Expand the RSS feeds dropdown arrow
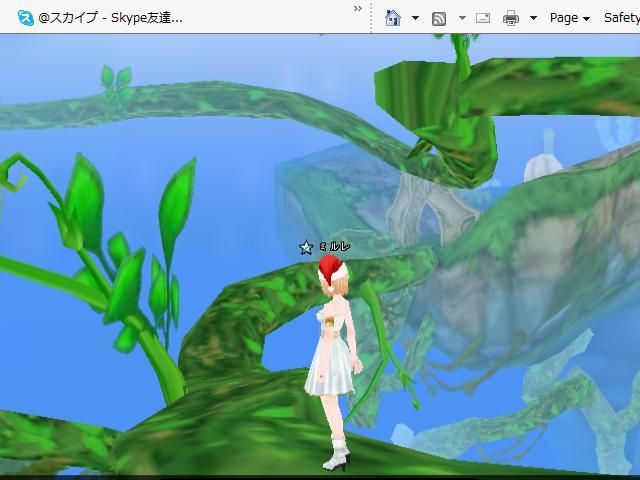This screenshot has height=480, width=640. click(x=461, y=18)
